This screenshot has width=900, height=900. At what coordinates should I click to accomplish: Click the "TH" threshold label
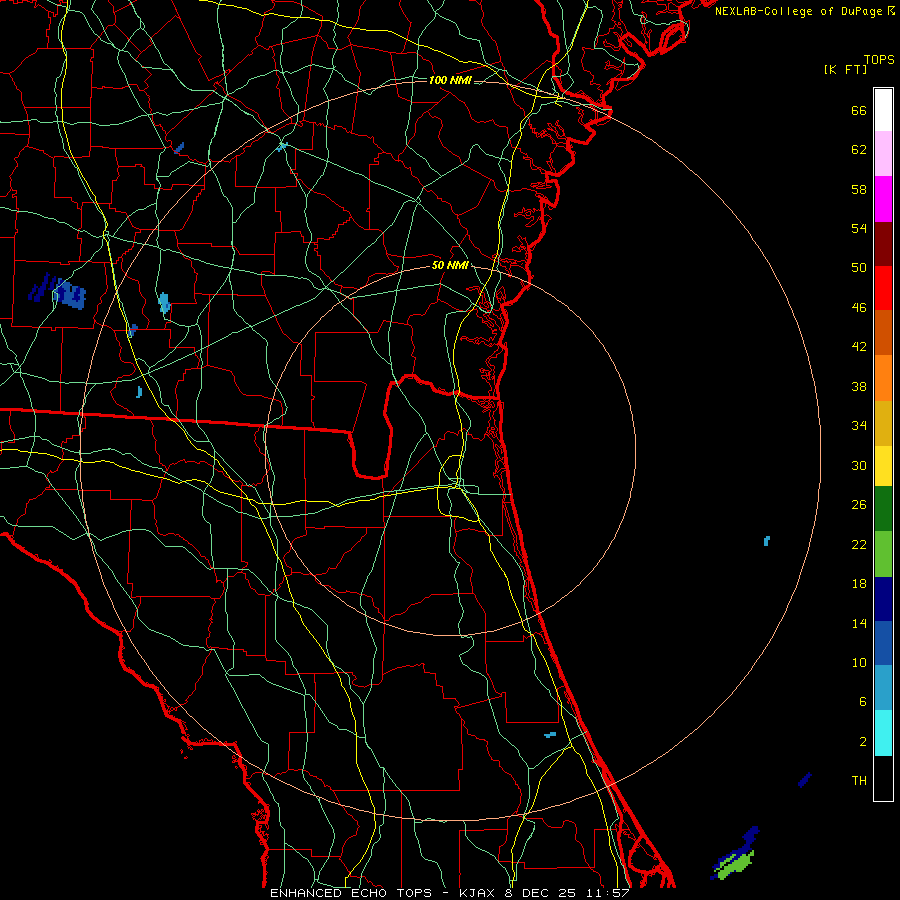[x=859, y=781]
